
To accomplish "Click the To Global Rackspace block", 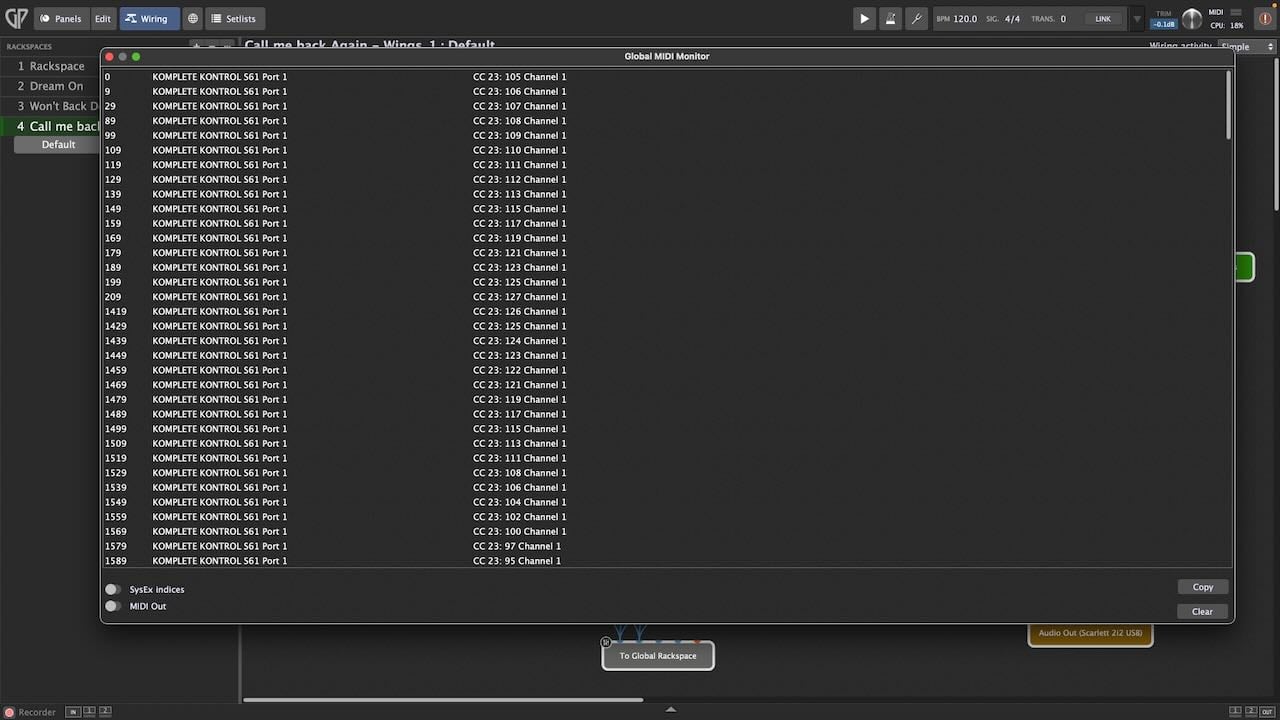I will pyautogui.click(x=657, y=656).
